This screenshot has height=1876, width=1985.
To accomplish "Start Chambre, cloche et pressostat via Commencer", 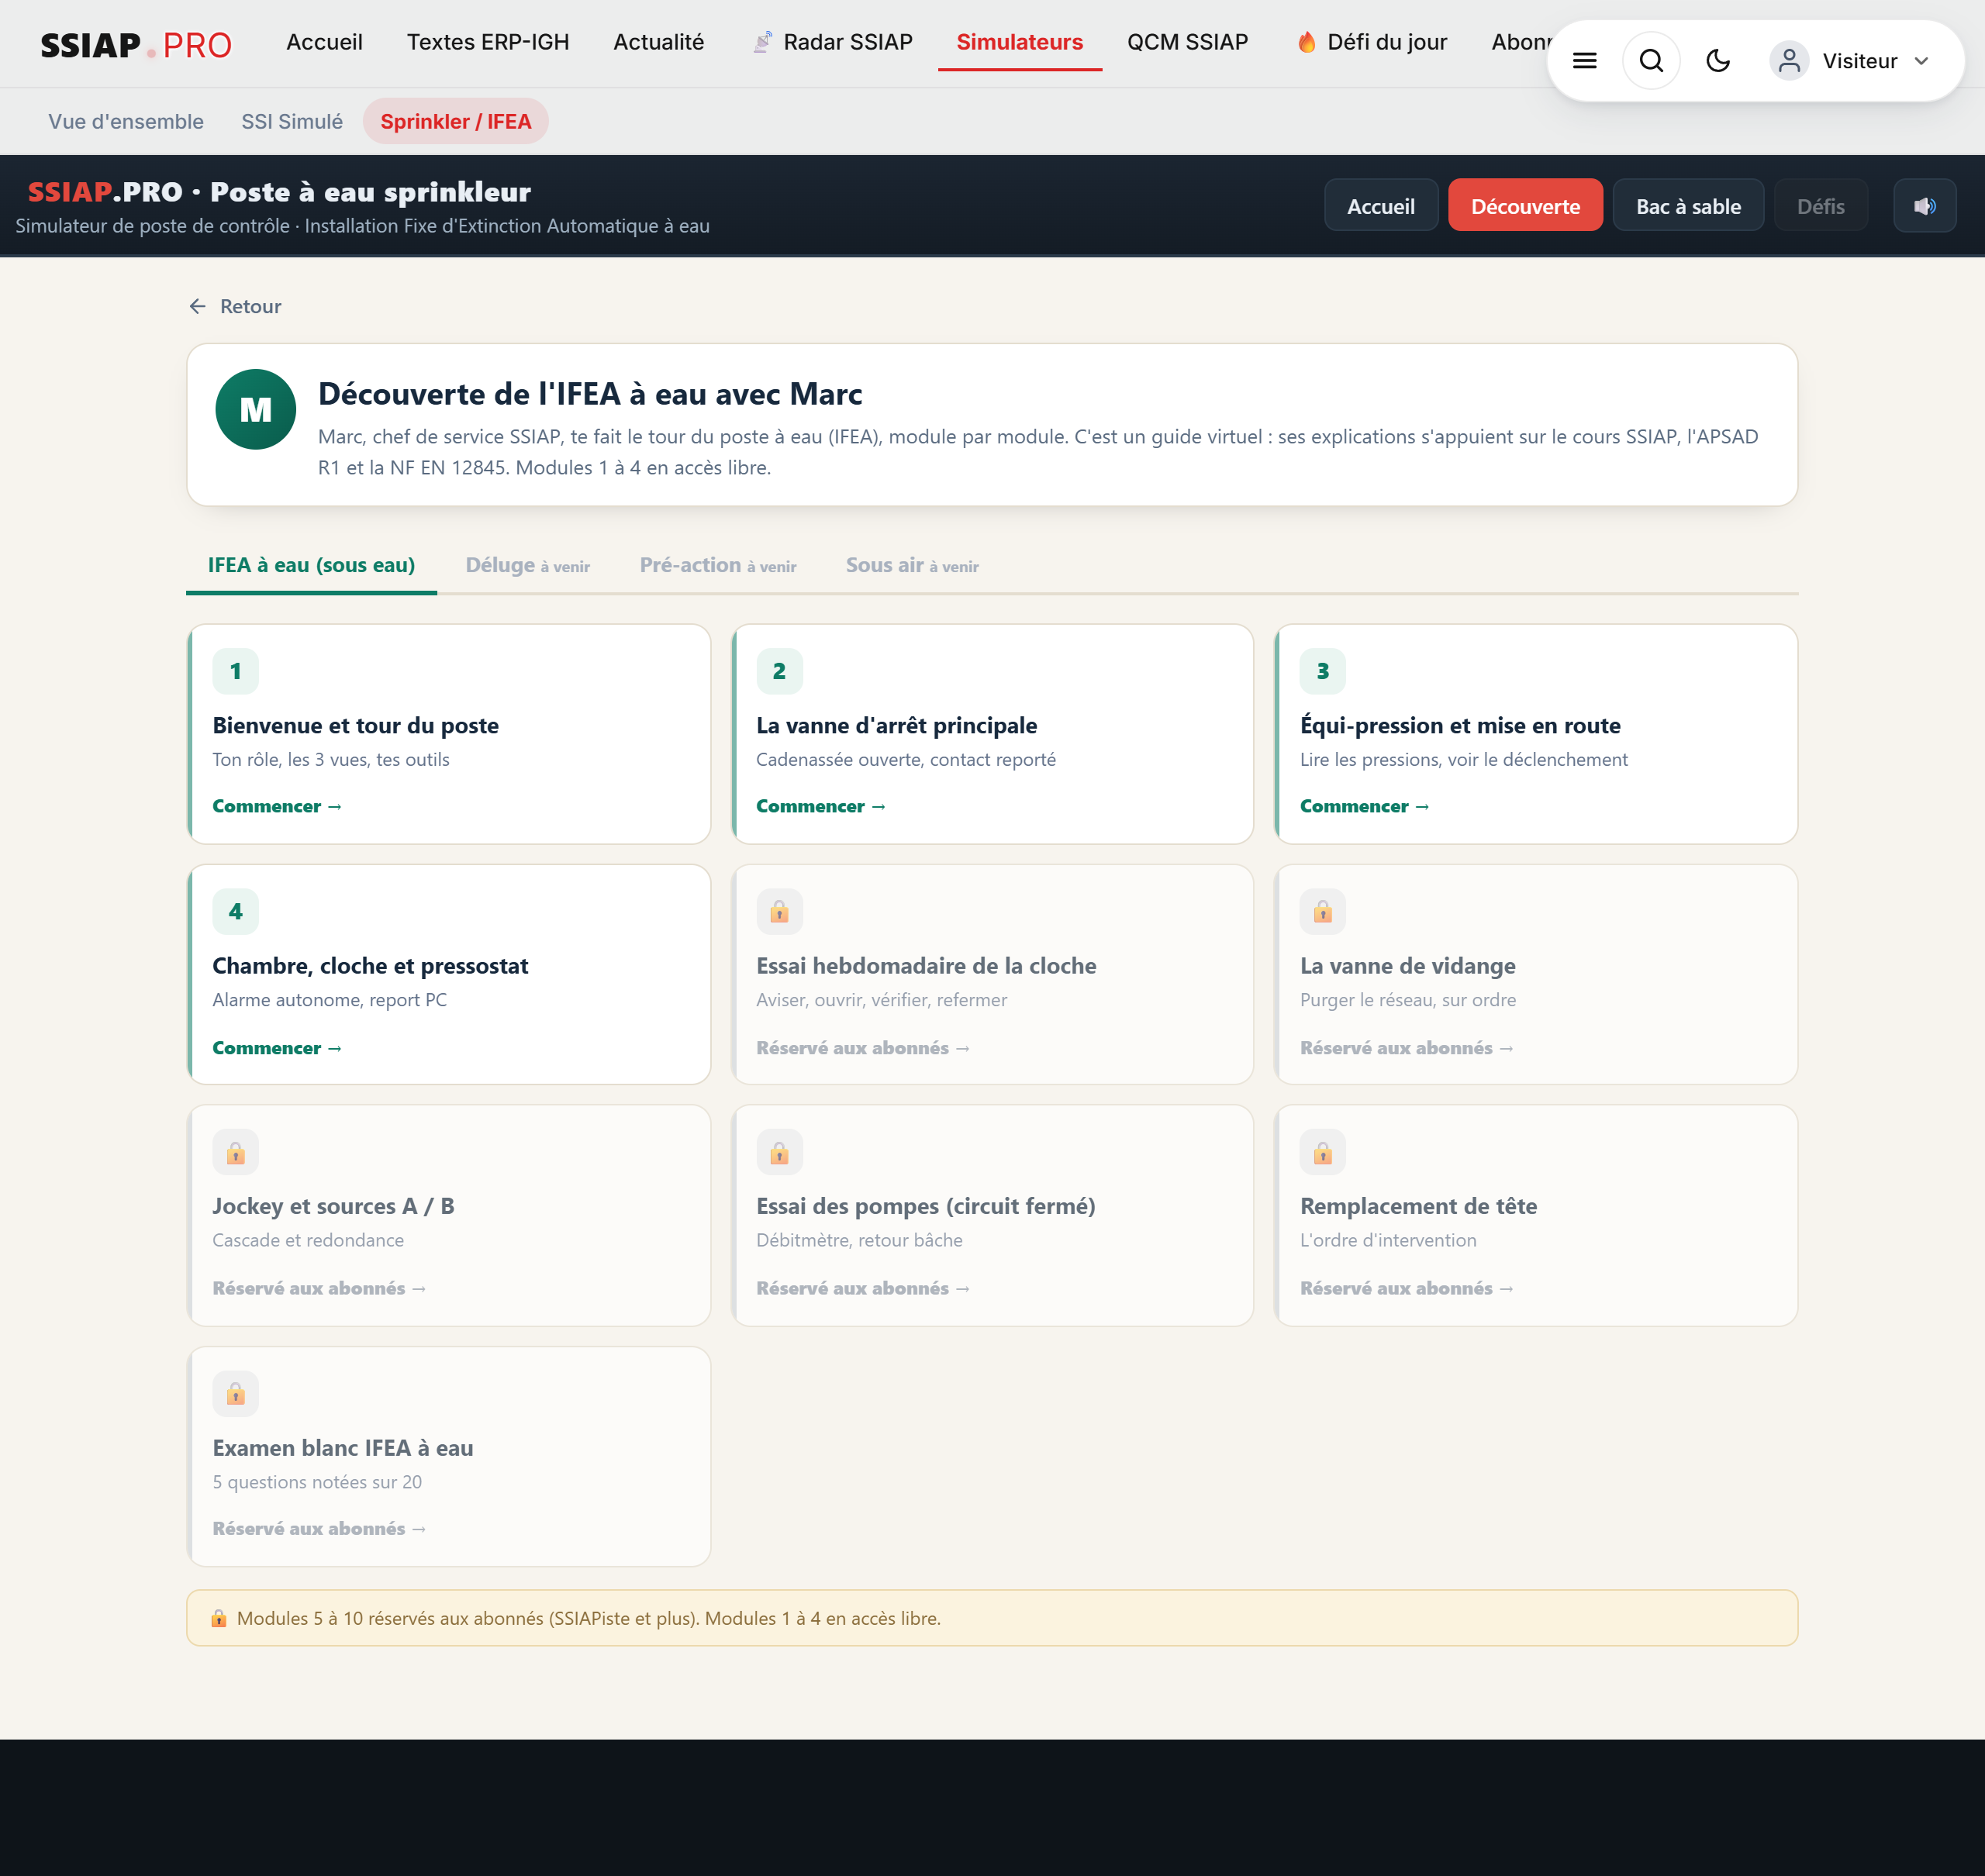I will pos(277,1048).
